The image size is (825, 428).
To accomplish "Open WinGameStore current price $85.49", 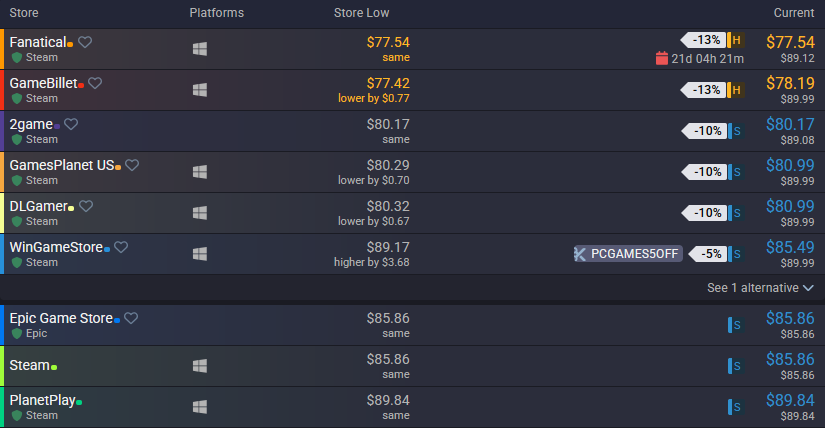I will click(x=790, y=247).
